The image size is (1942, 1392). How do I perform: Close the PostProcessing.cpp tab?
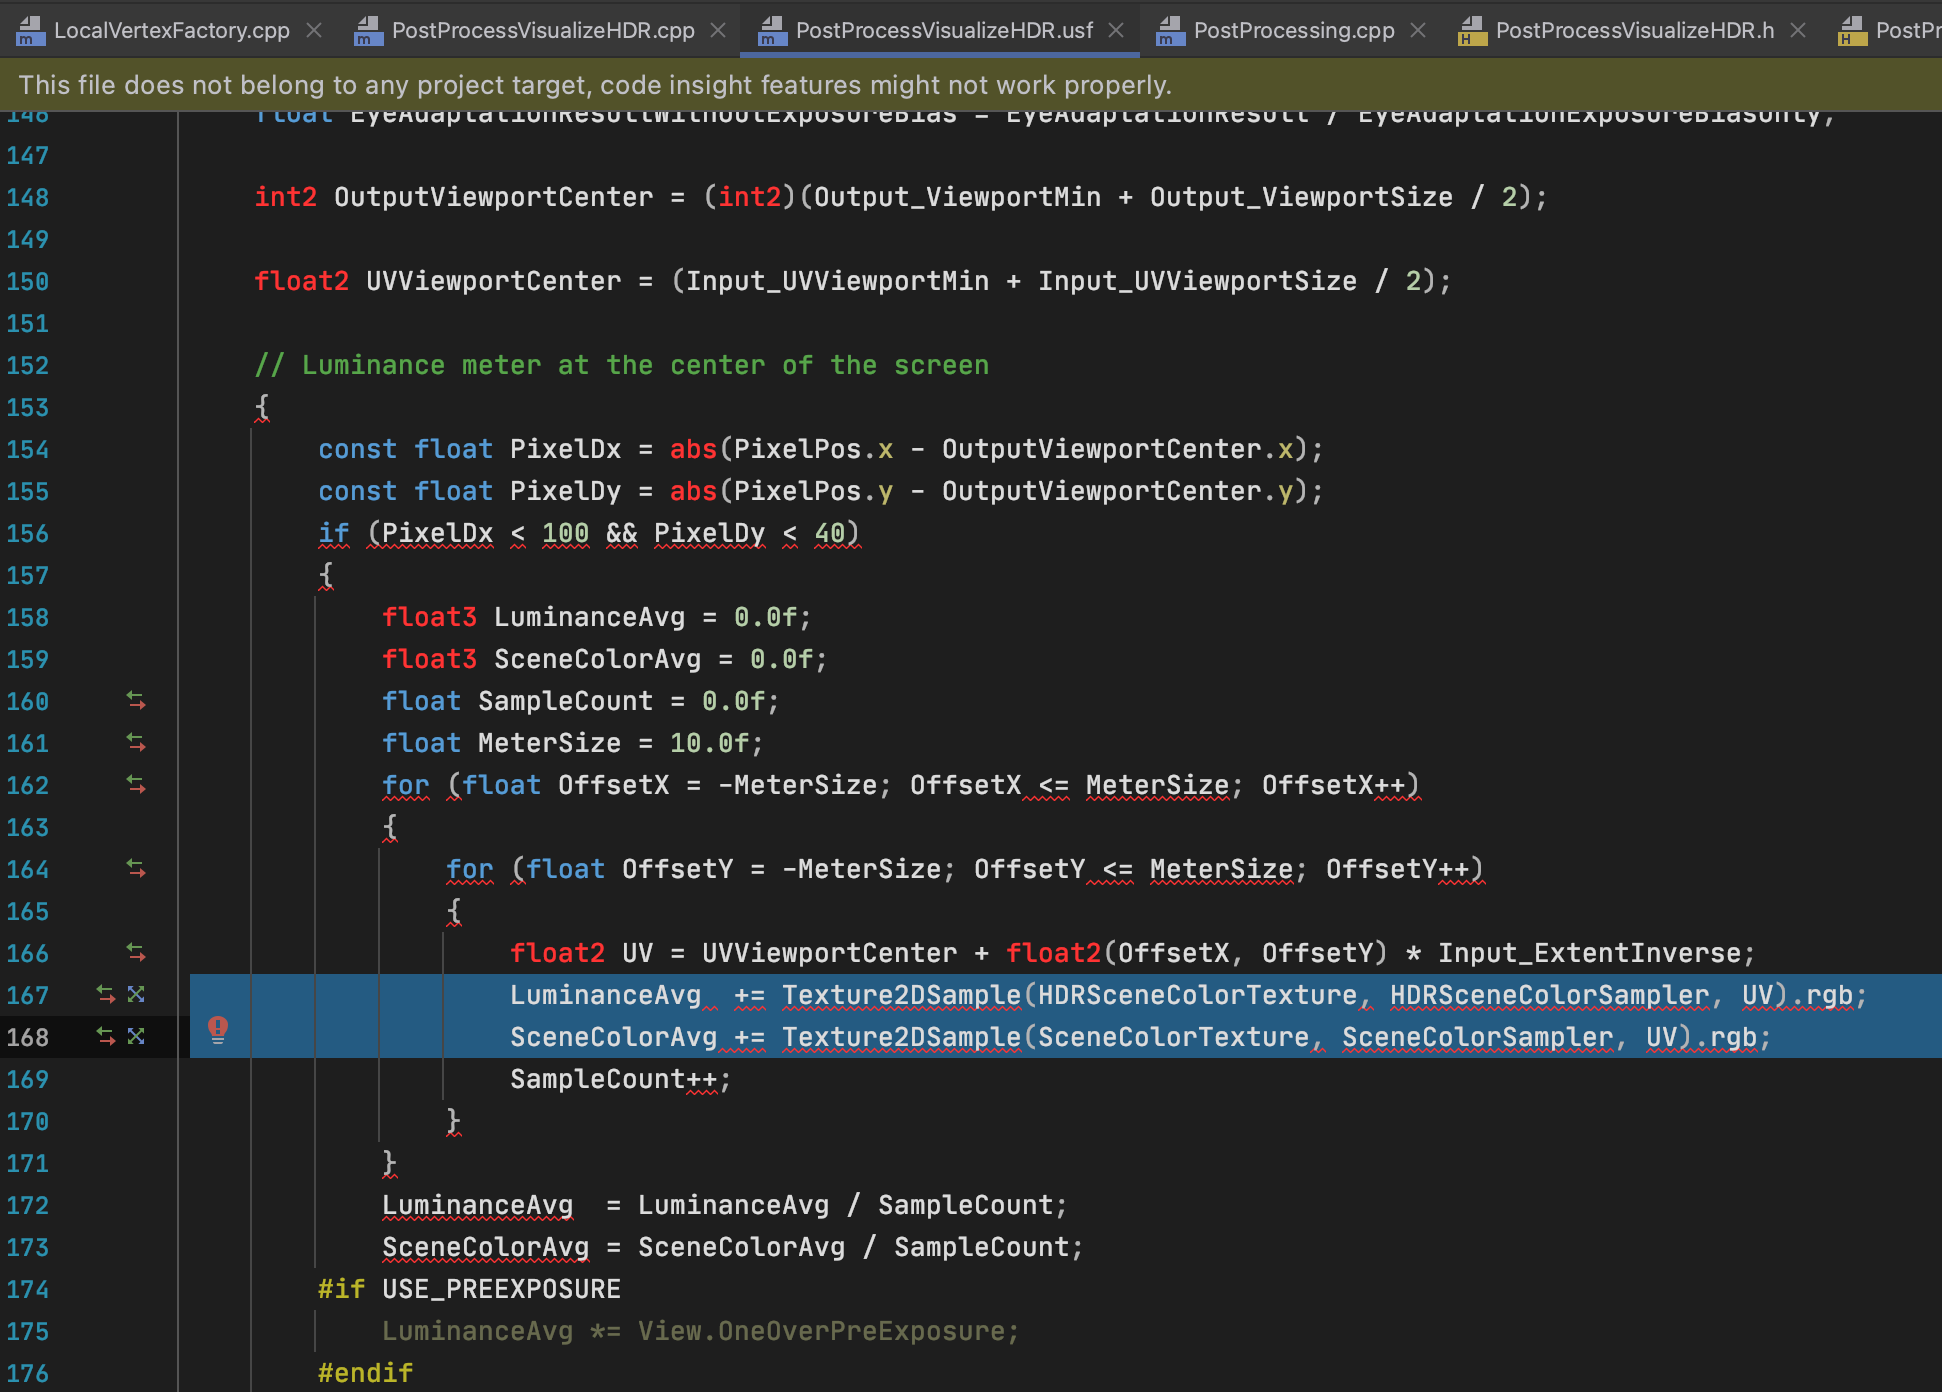(1417, 30)
